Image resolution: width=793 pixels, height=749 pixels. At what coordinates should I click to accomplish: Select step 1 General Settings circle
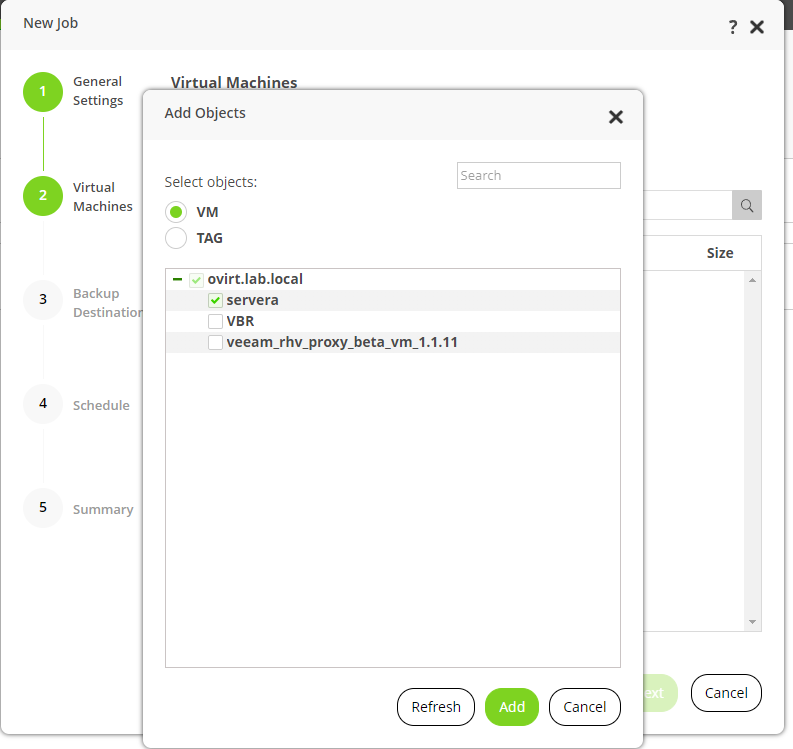43,91
